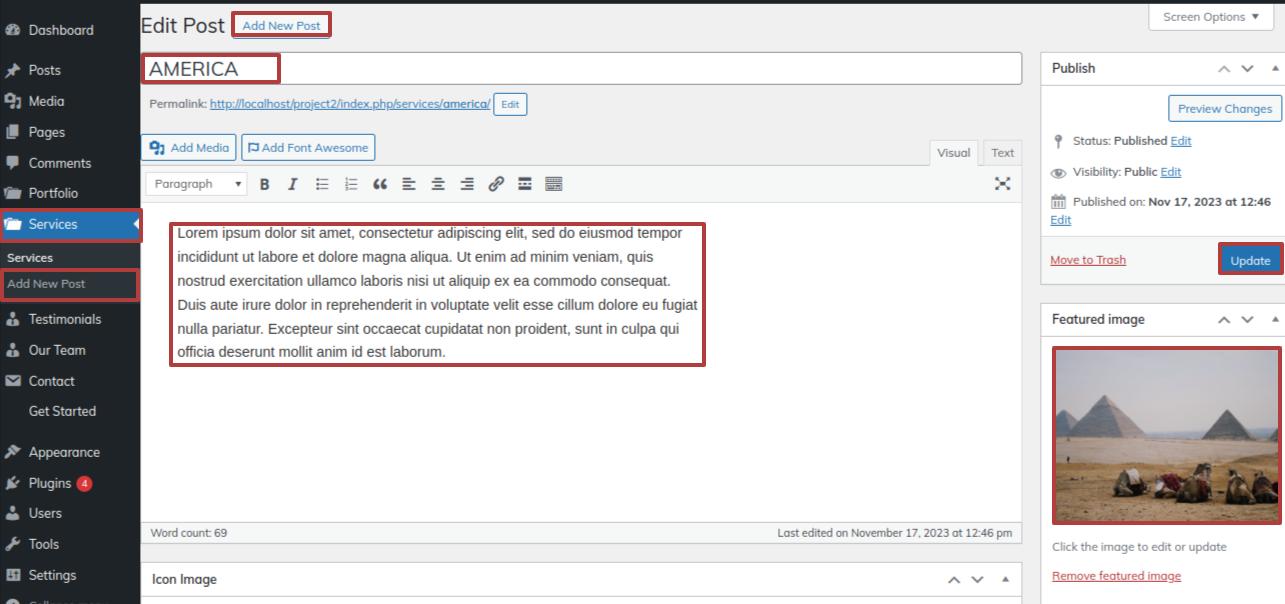Viewport: 1285px width, 604px height.
Task: Open Testimonials in the sidebar menu
Action: tap(65, 319)
